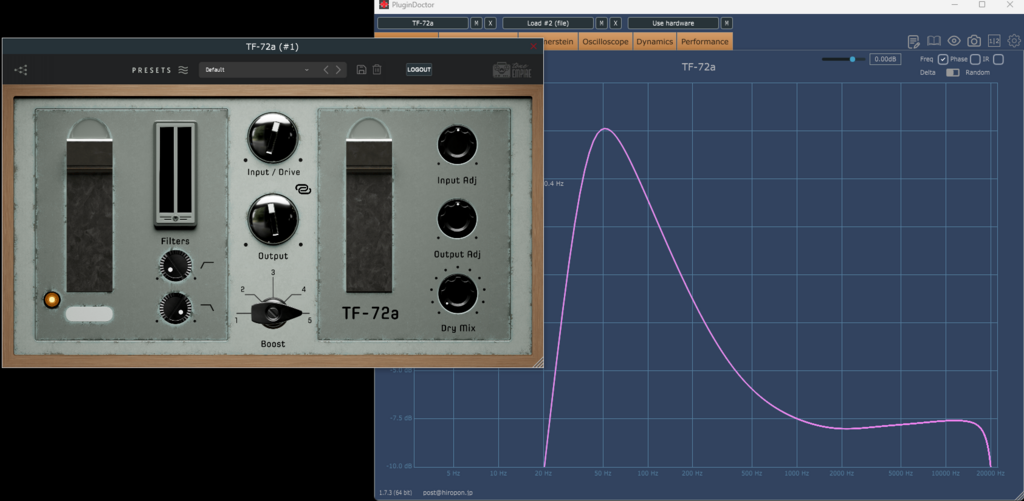Mute TF-72a slot with its M button
The height and width of the screenshot is (501, 1024).
476,23
